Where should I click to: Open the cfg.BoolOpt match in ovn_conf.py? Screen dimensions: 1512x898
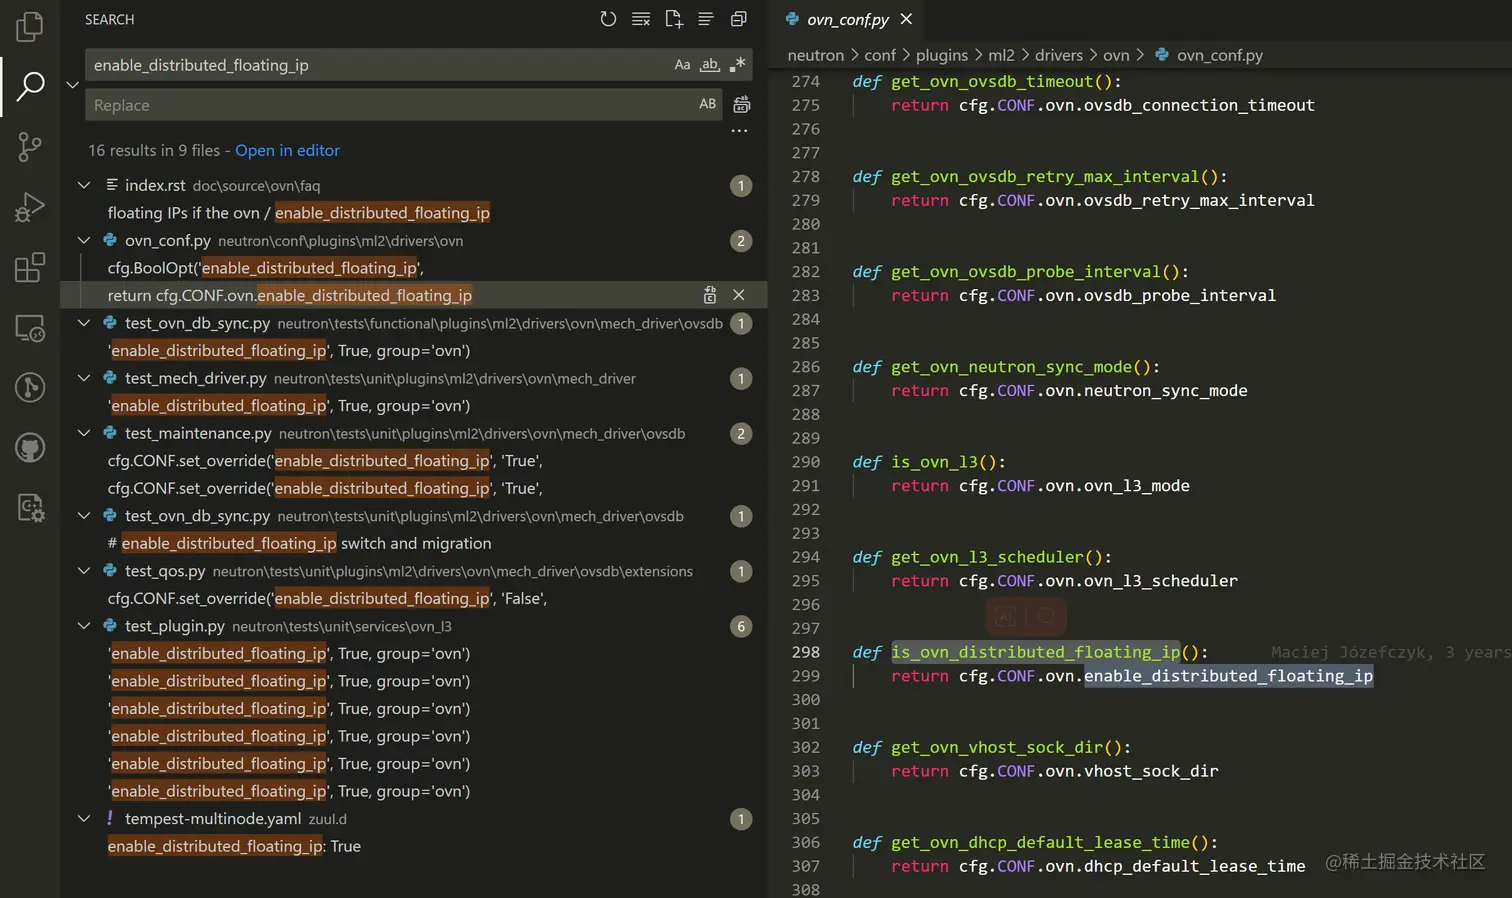[x=266, y=268]
